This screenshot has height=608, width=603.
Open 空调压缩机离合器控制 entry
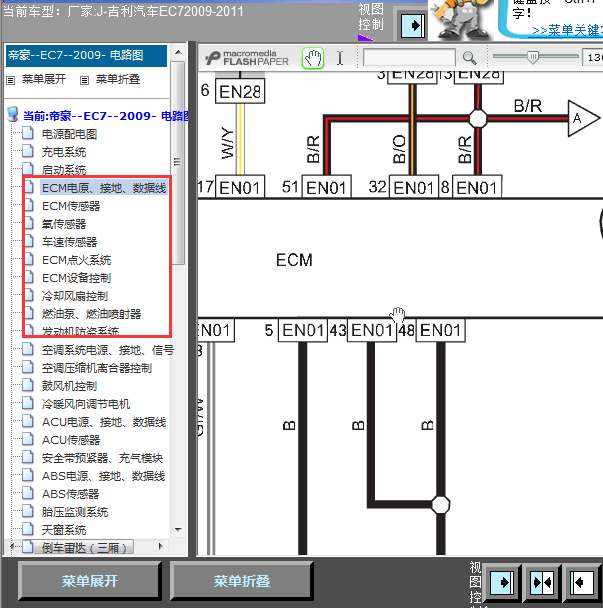pos(97,368)
